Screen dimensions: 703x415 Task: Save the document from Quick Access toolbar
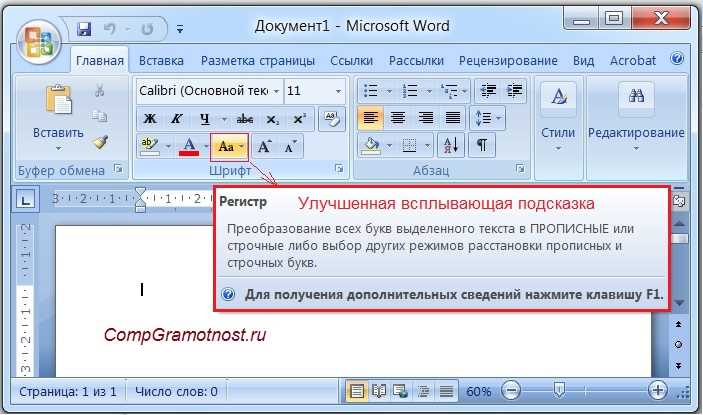[84, 26]
